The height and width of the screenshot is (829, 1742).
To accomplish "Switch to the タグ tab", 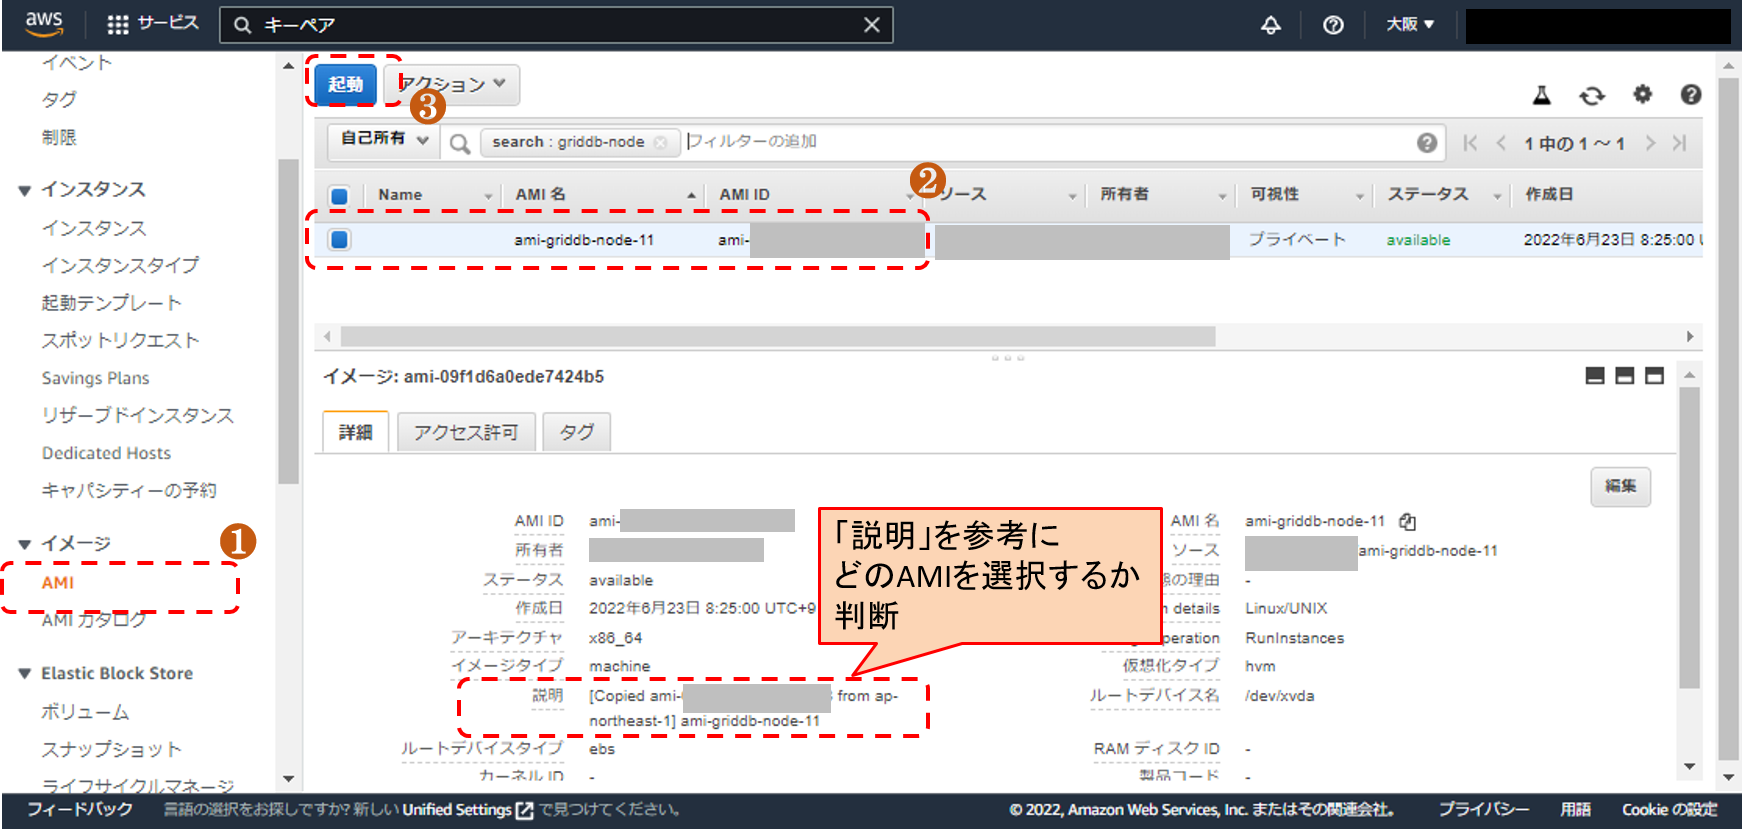I will tap(576, 432).
